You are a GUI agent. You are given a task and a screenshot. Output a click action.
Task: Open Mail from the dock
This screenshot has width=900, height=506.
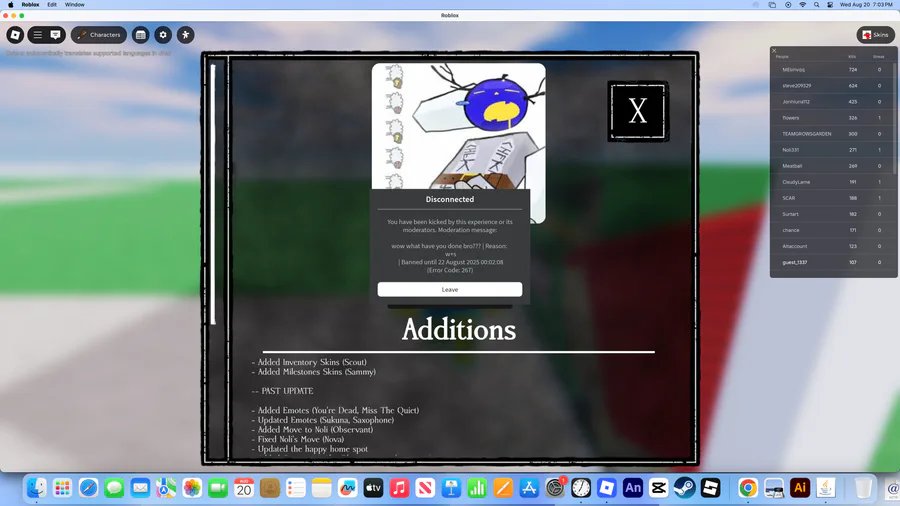(140, 488)
